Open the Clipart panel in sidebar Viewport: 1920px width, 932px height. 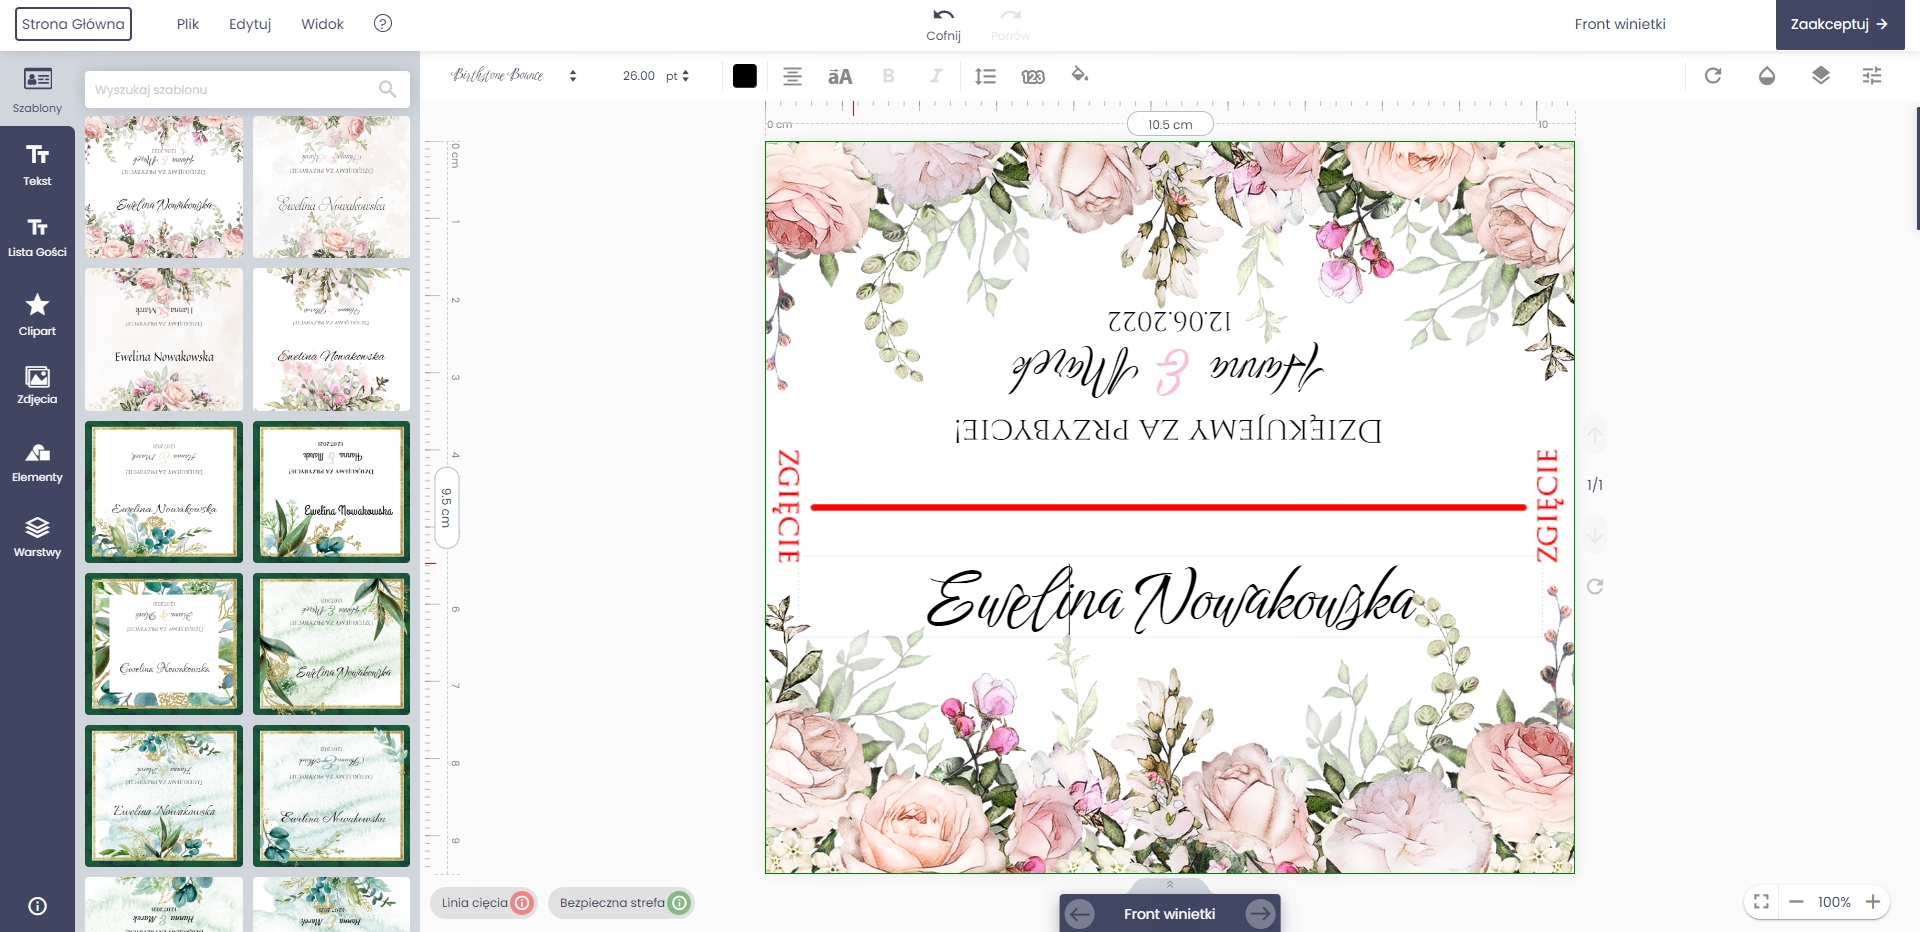37,314
